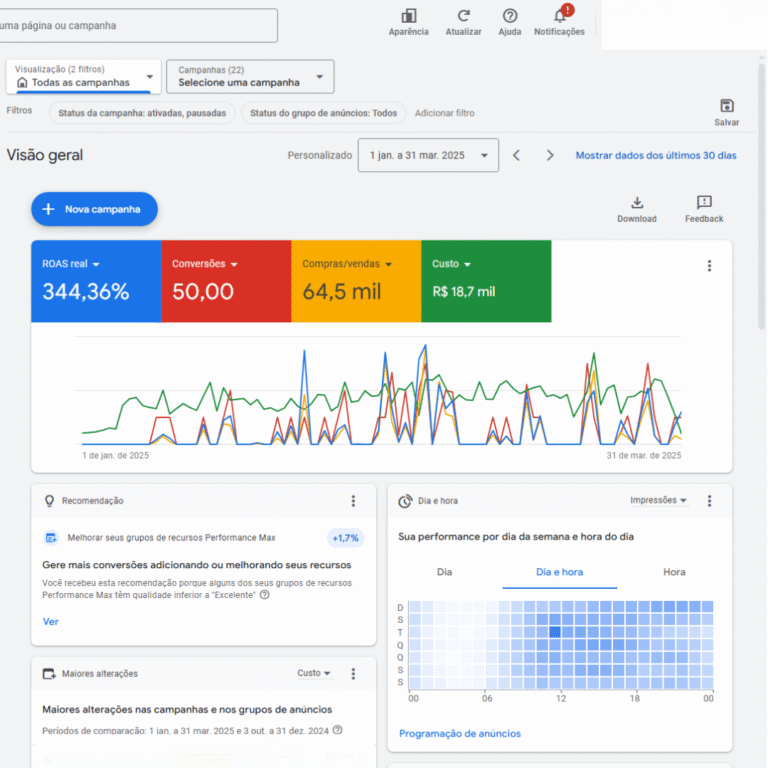The width and height of the screenshot is (768, 768).
Task: Click the "Visão geral" heading
Action: point(45,155)
